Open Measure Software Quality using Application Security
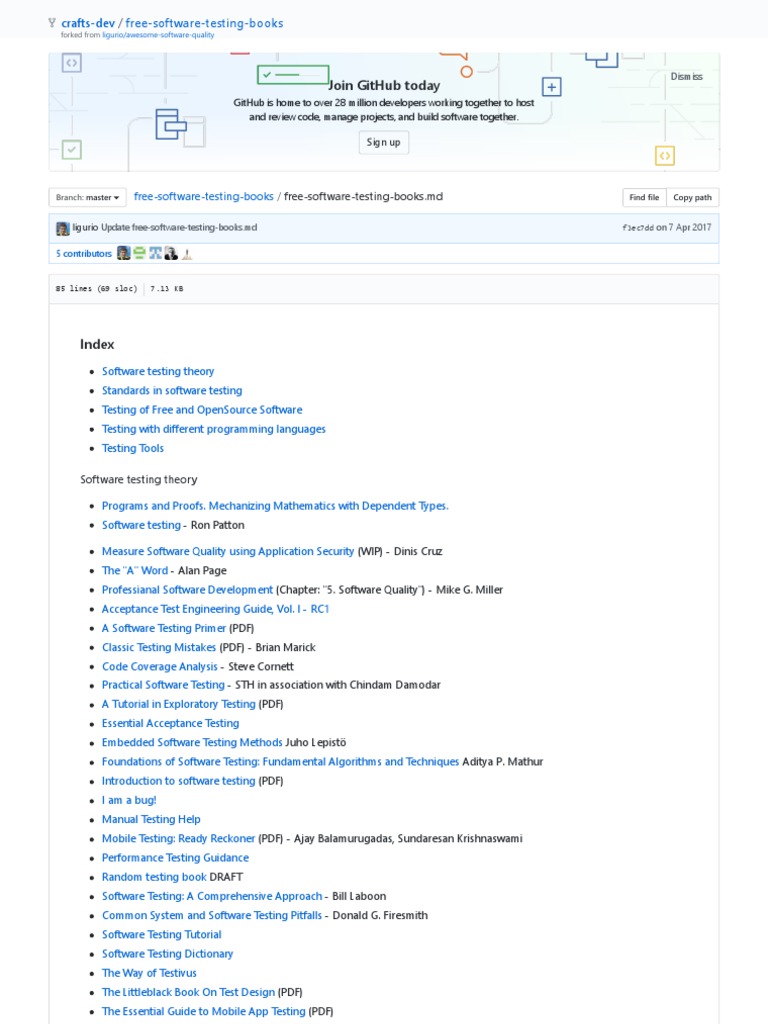Screen dimensions: 768x1024 228,551
